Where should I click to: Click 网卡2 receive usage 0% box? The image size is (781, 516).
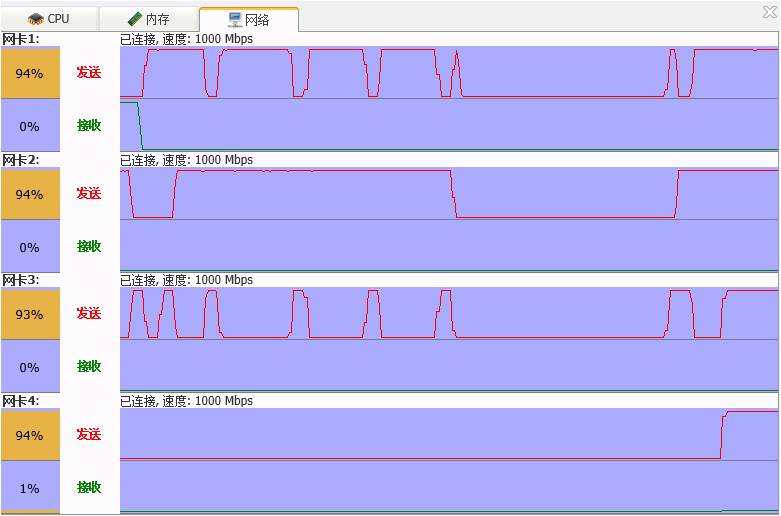30,247
